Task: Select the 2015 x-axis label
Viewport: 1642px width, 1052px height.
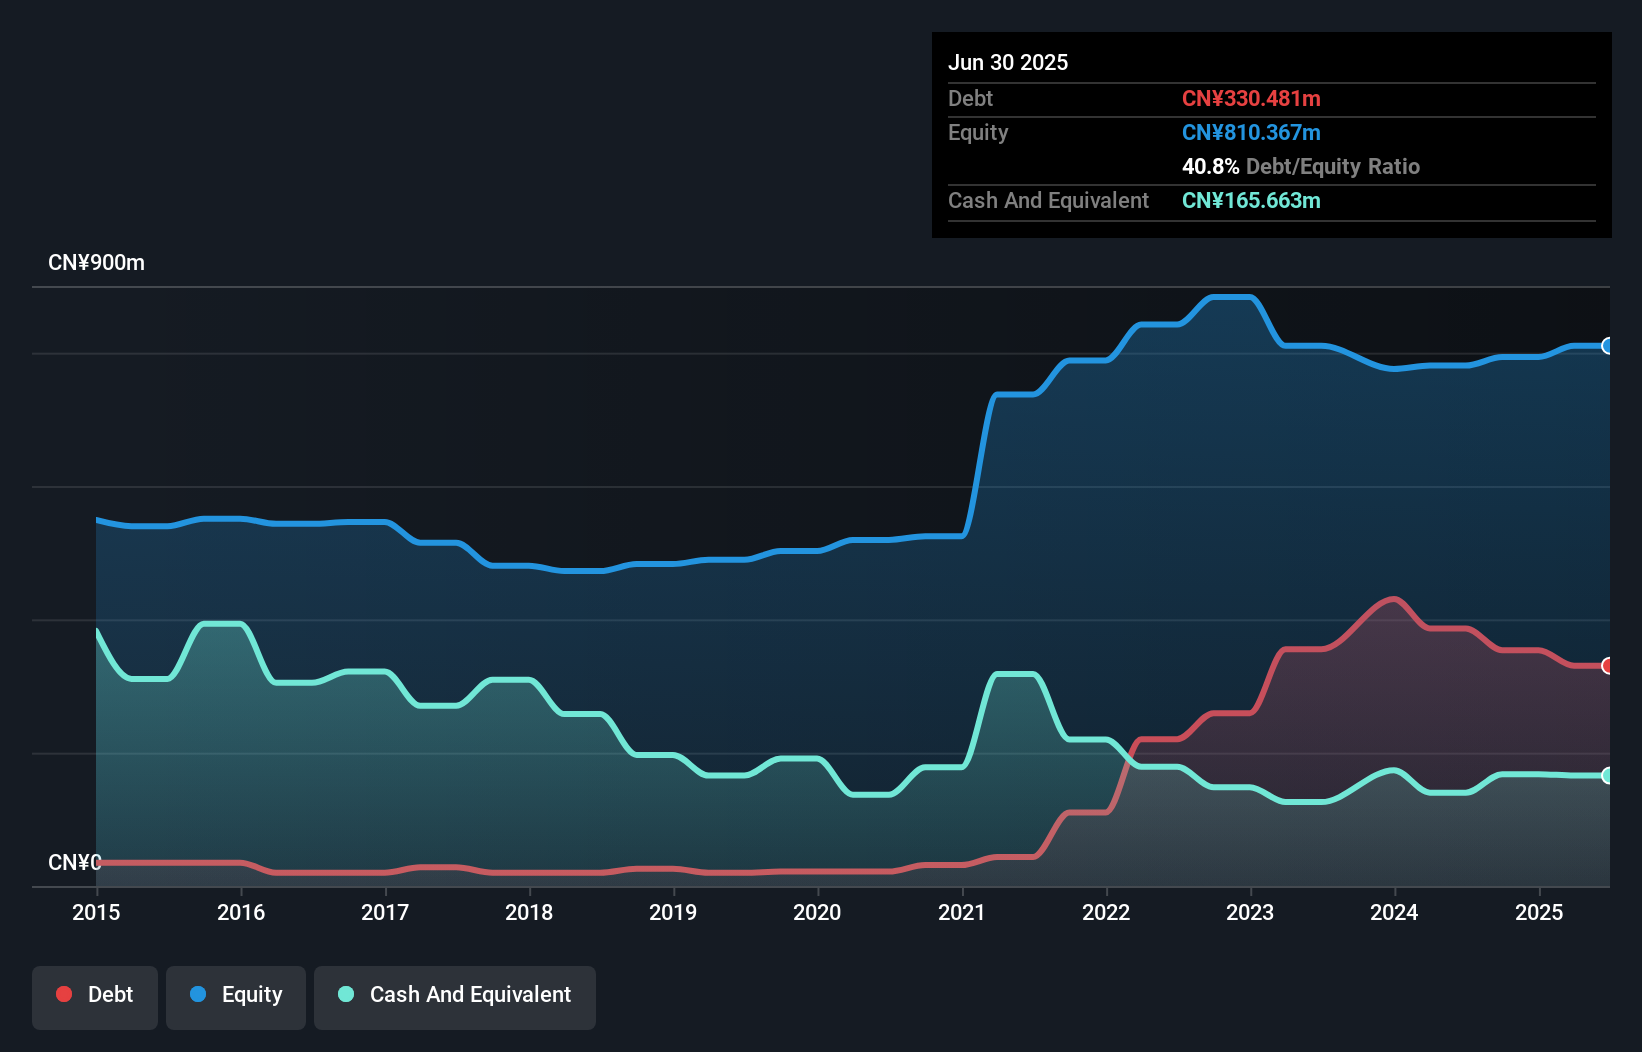Action: [96, 912]
